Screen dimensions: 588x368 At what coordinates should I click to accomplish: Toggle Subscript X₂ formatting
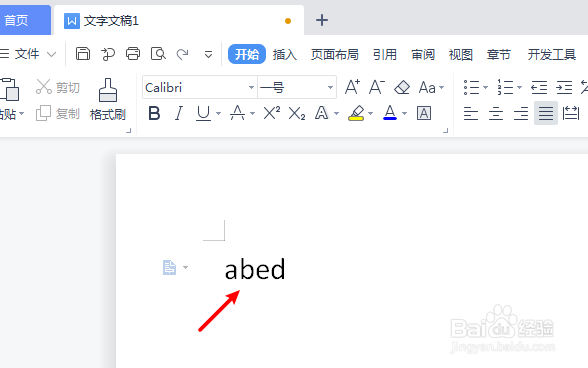point(297,113)
